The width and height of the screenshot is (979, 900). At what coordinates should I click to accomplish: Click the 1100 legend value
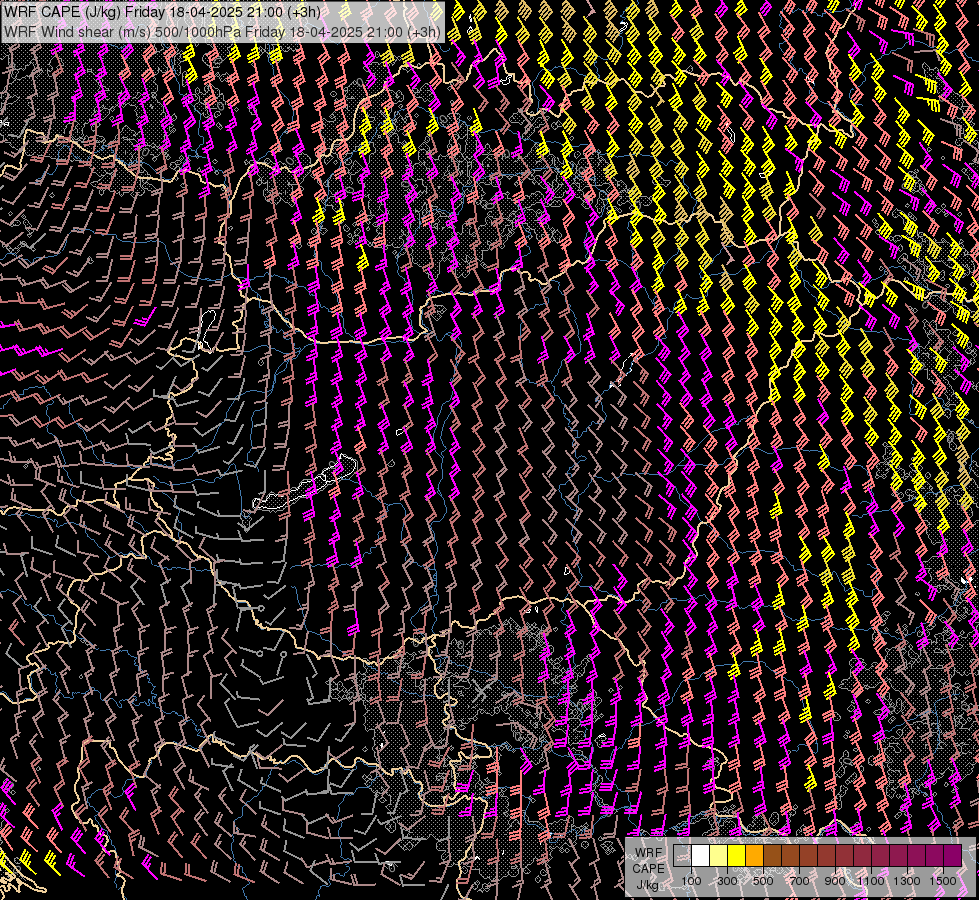[x=870, y=881]
